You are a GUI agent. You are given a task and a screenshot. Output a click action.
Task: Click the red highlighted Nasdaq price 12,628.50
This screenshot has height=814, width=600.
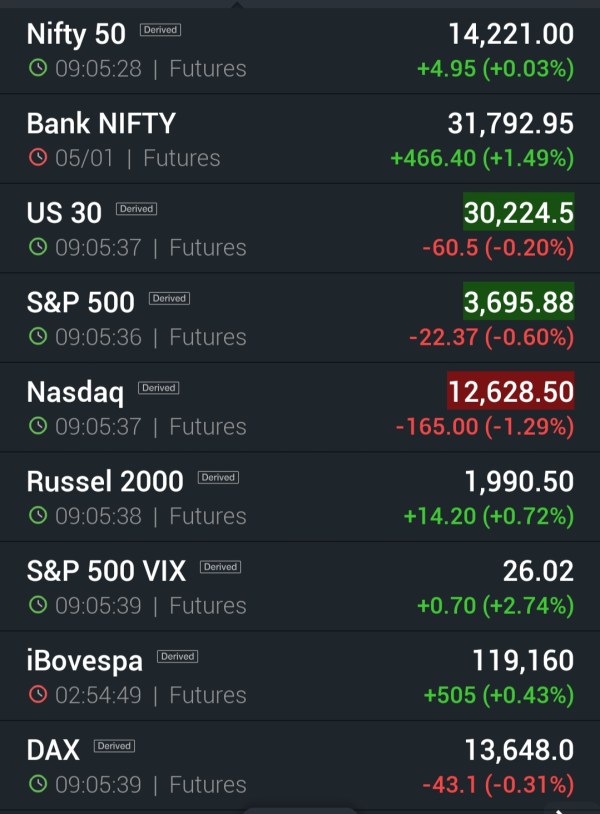point(511,391)
